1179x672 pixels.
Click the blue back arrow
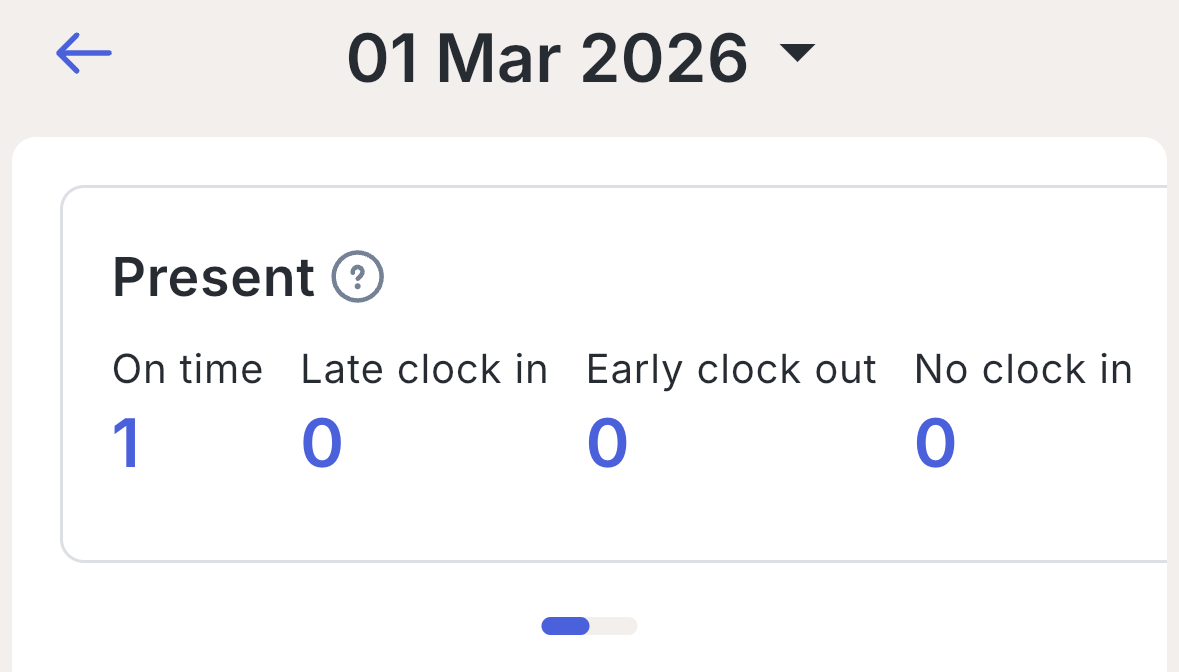click(x=84, y=53)
